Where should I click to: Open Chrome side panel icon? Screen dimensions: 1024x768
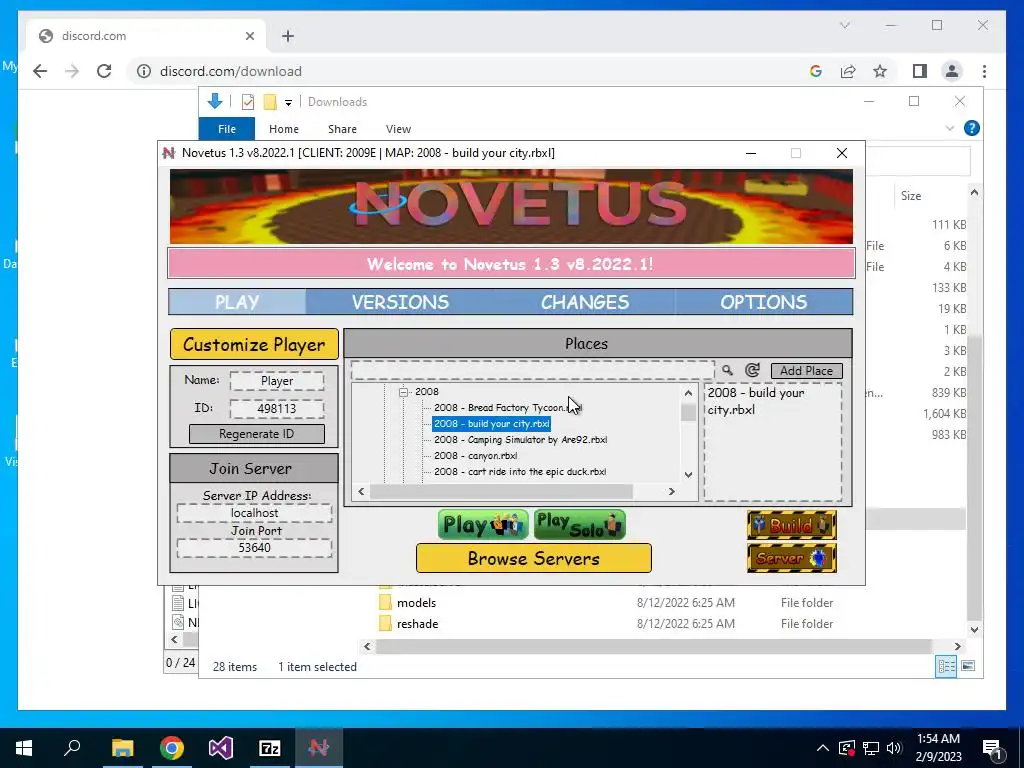920,71
